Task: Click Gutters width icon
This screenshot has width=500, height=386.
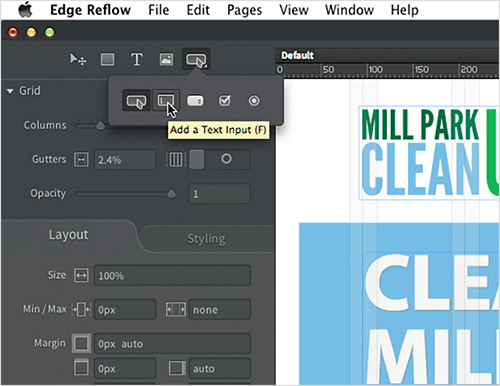Action: click(81, 159)
